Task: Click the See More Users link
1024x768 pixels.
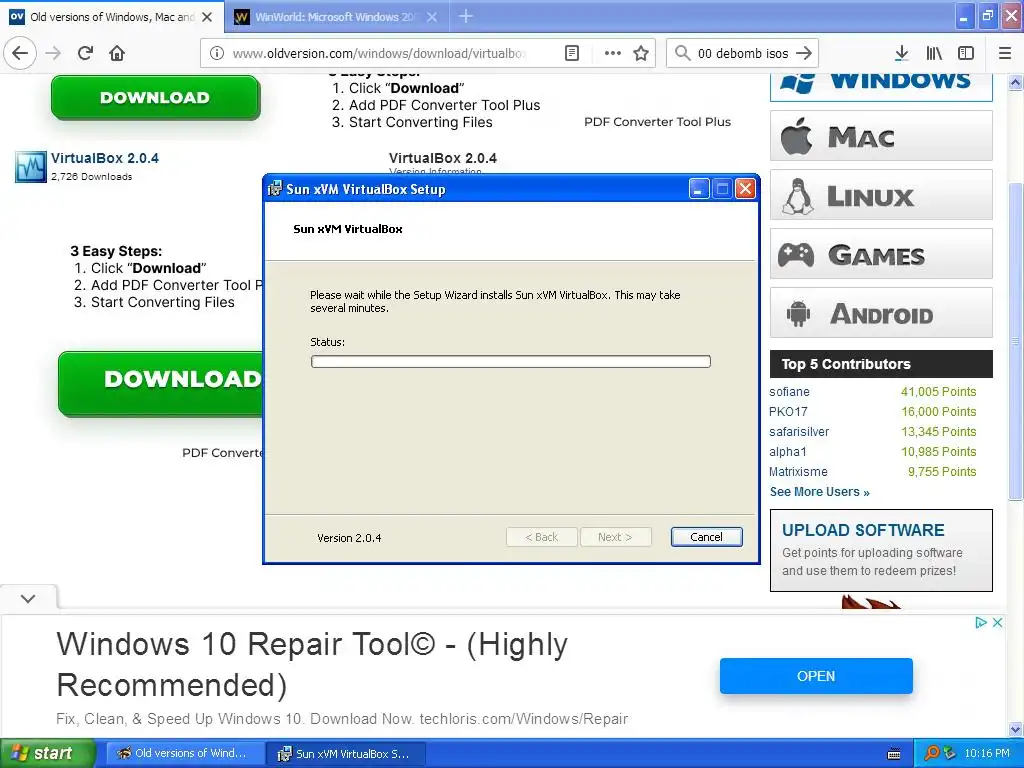Action: (820, 492)
